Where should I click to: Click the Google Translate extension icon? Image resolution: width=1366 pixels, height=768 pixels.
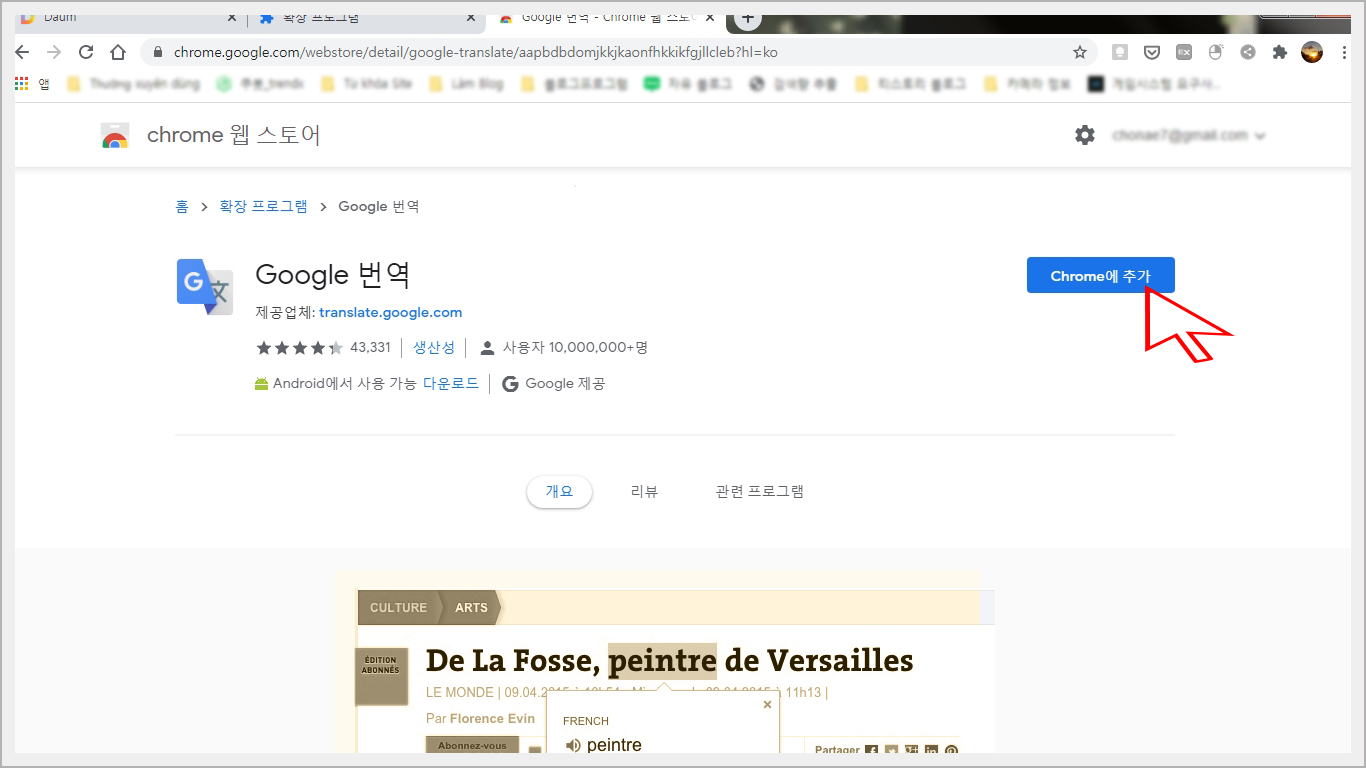tap(205, 287)
